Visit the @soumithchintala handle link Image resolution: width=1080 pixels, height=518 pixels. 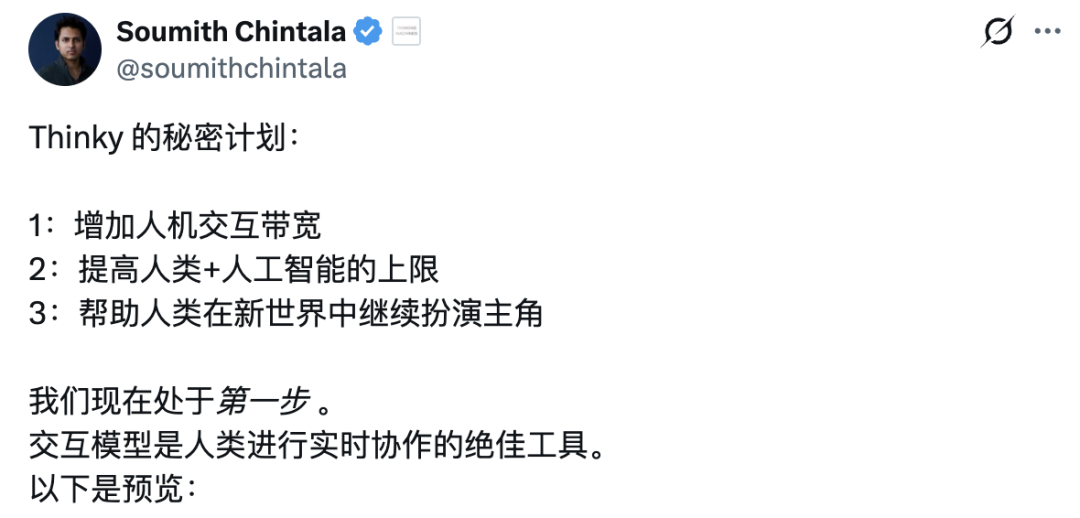pos(231,69)
